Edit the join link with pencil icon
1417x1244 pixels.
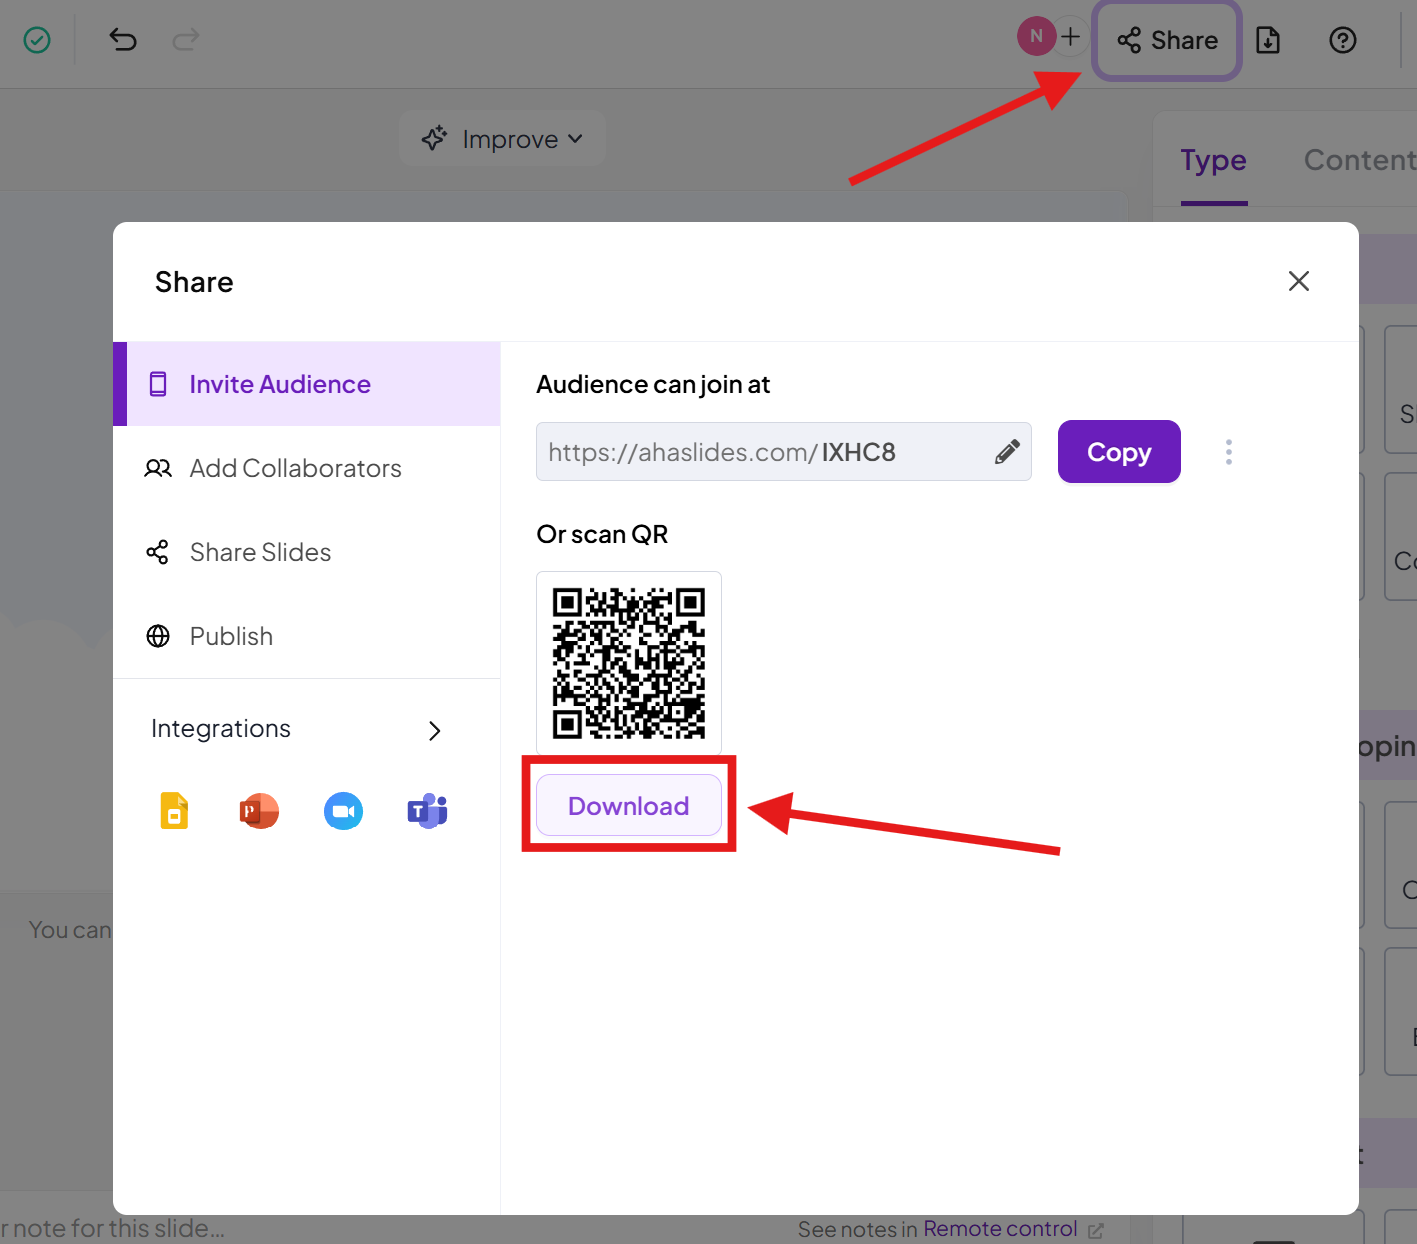coord(1007,452)
